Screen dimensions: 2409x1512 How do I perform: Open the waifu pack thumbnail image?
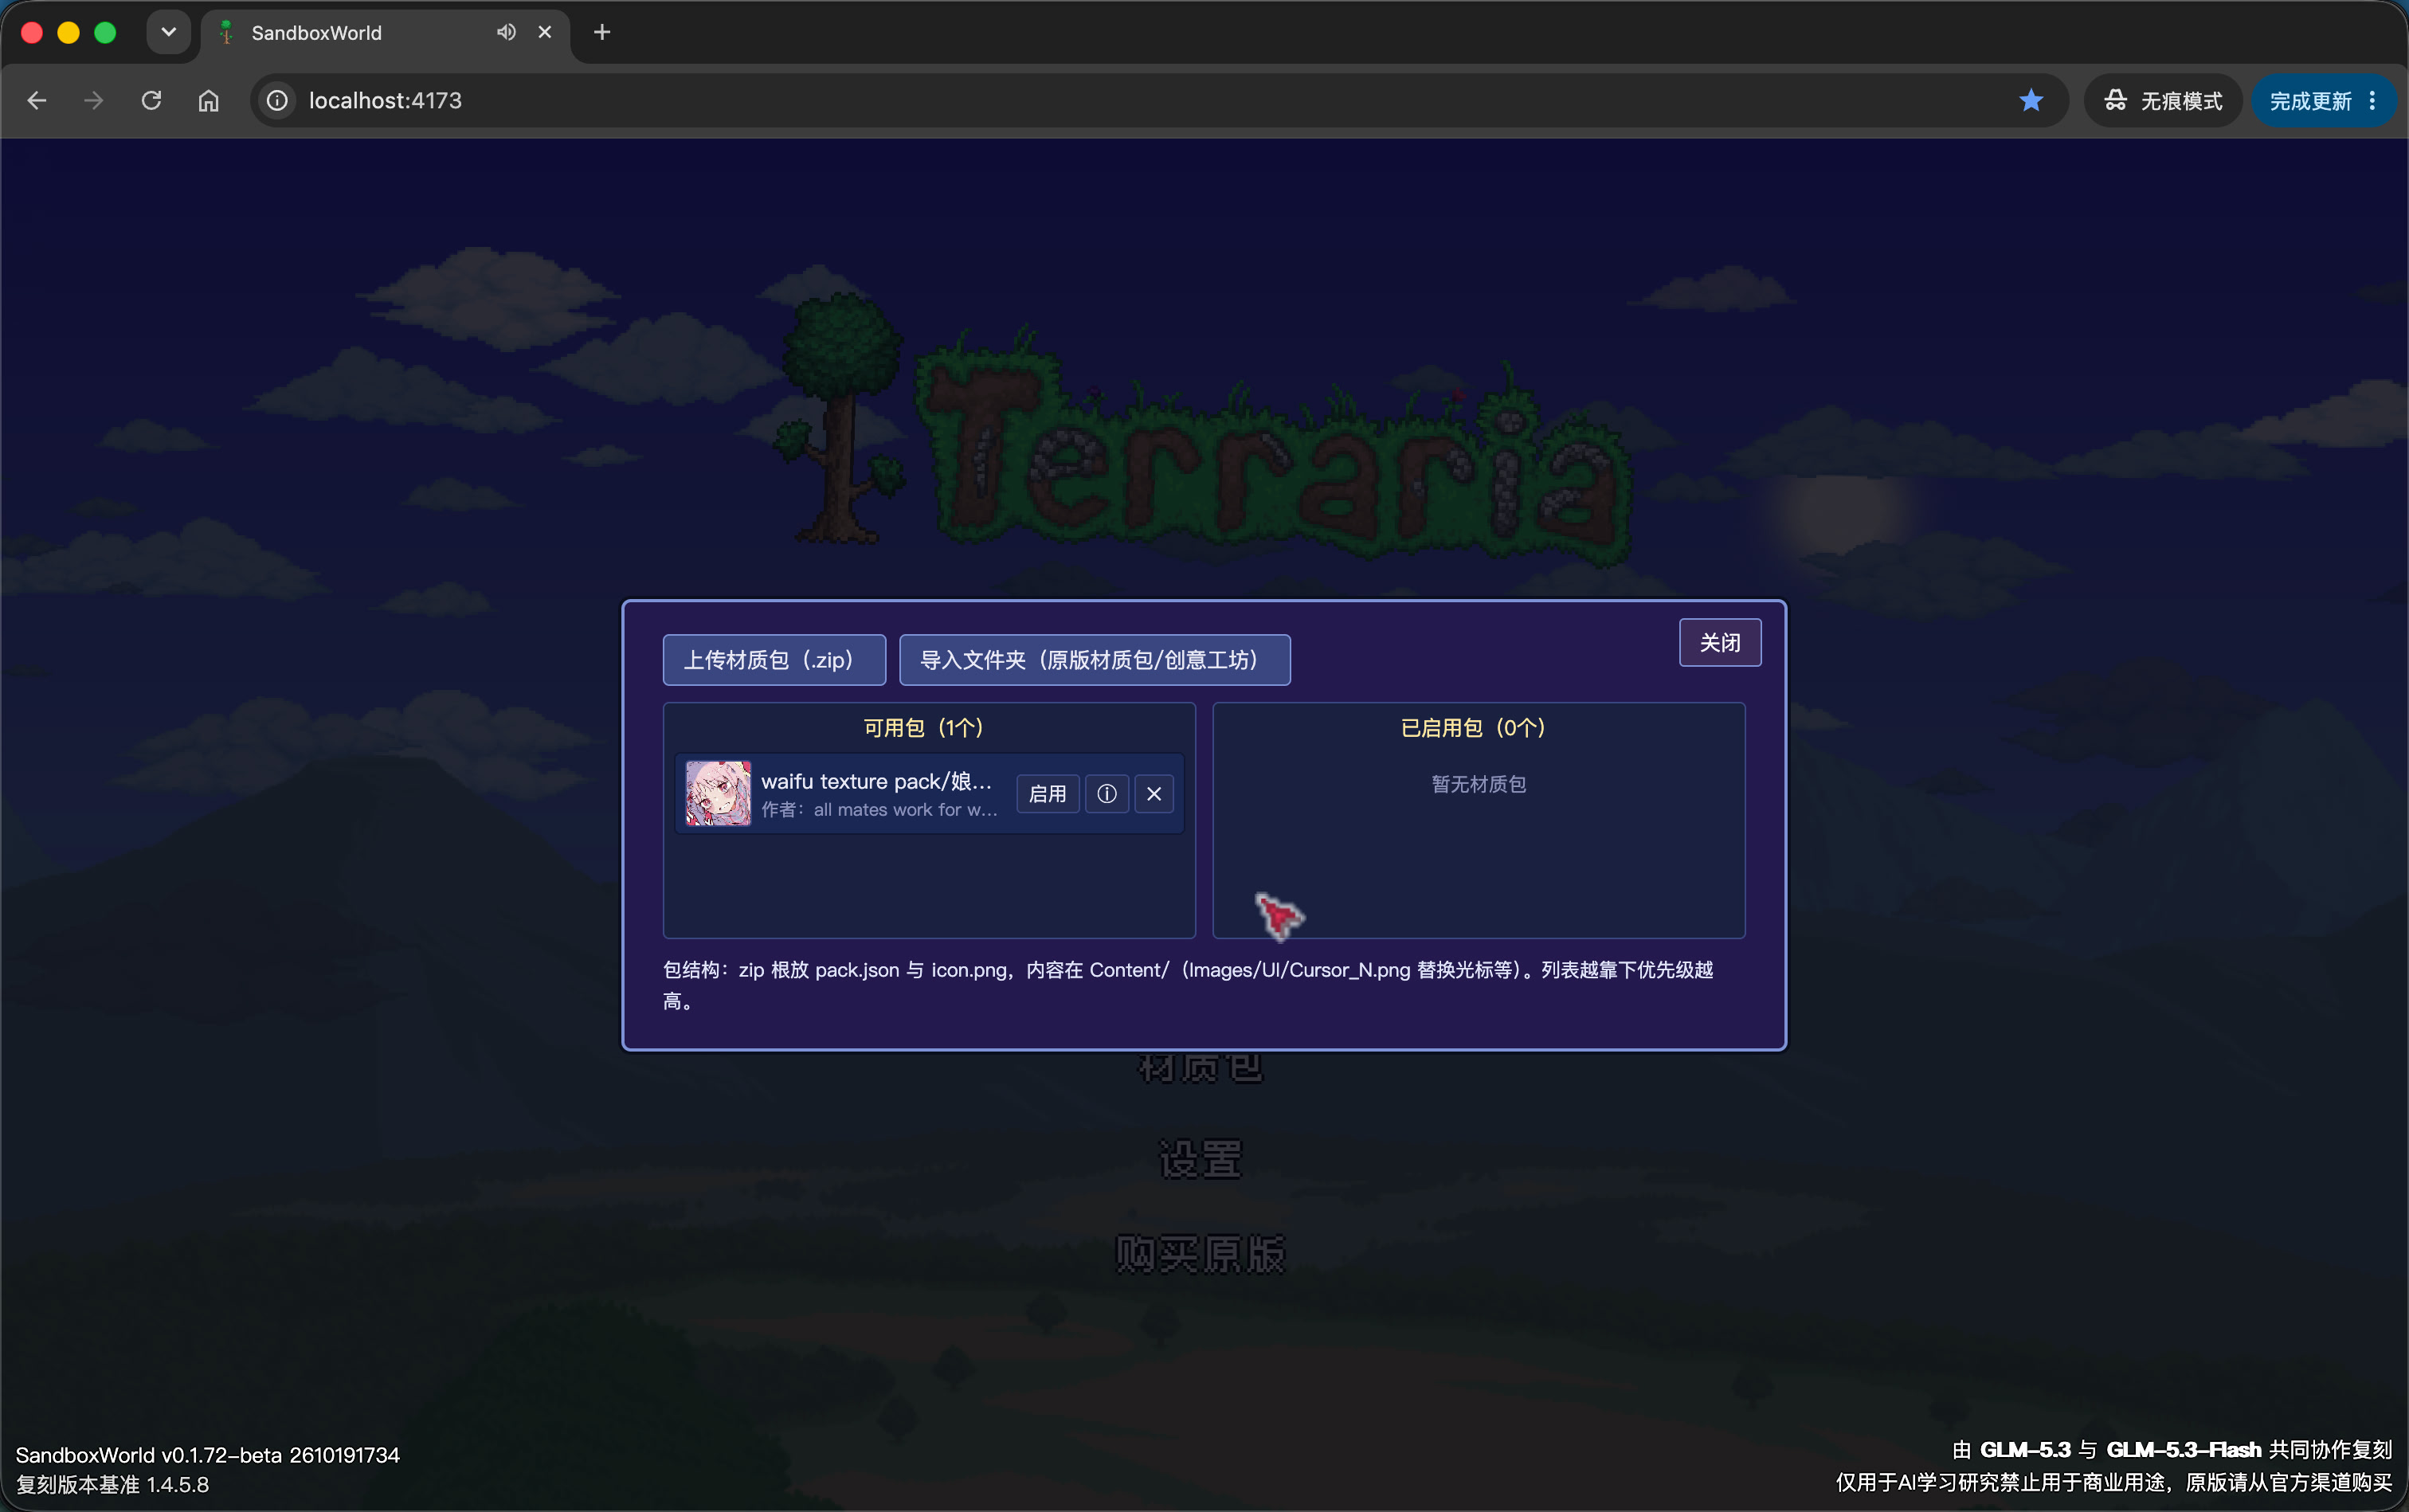[x=717, y=794]
